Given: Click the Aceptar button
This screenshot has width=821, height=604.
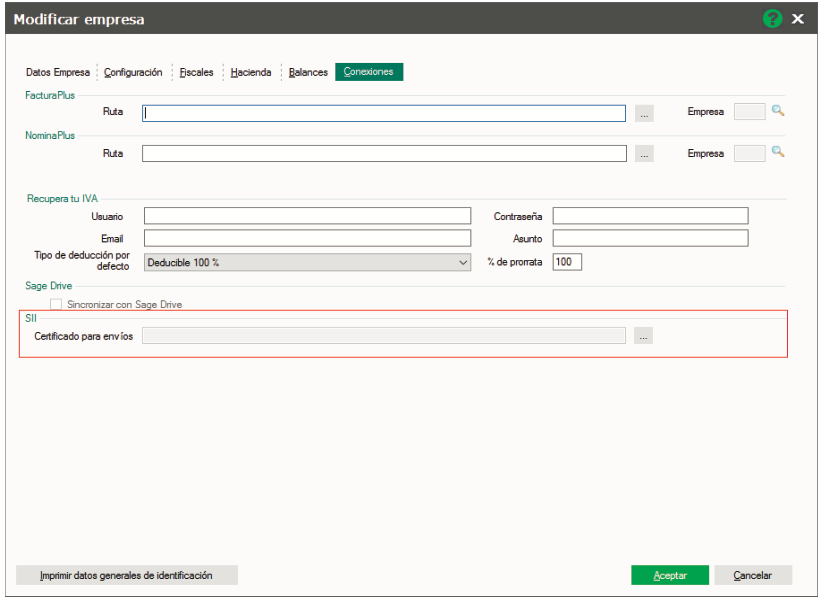Looking at the screenshot, I should (x=670, y=575).
